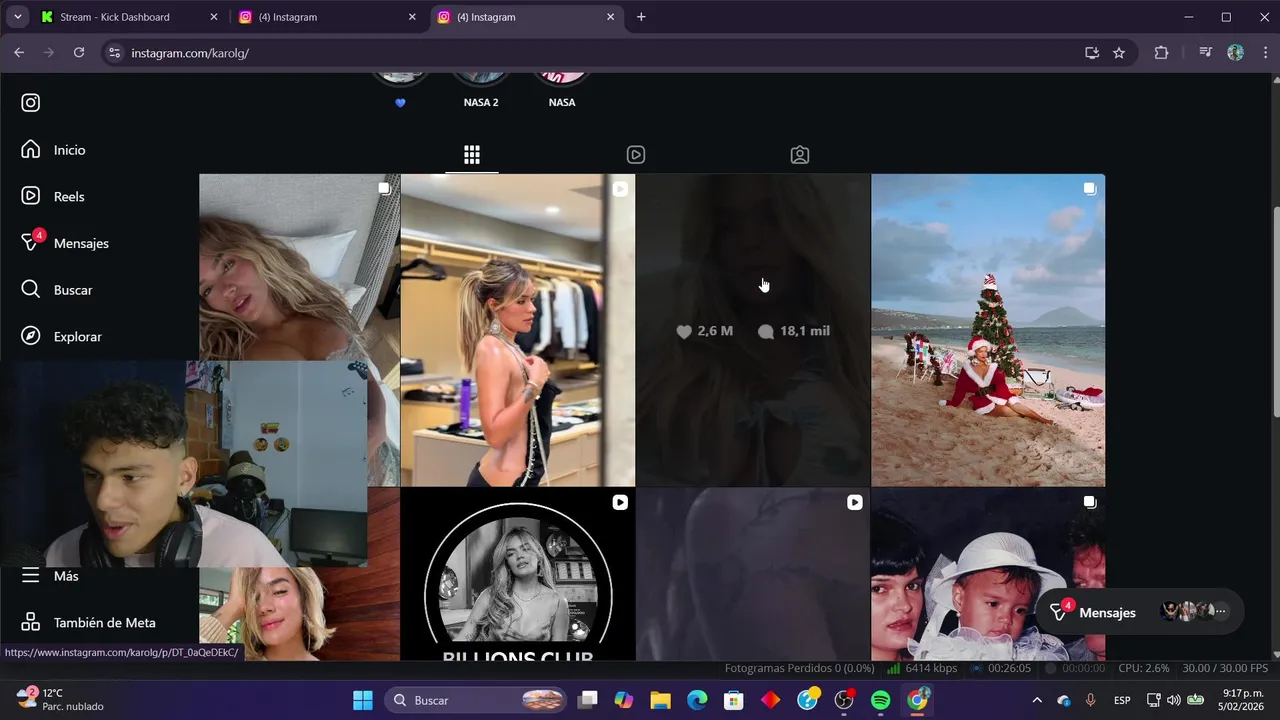Switch to the middle Instagram browser tab
The image size is (1280, 720).
[x=328, y=17]
